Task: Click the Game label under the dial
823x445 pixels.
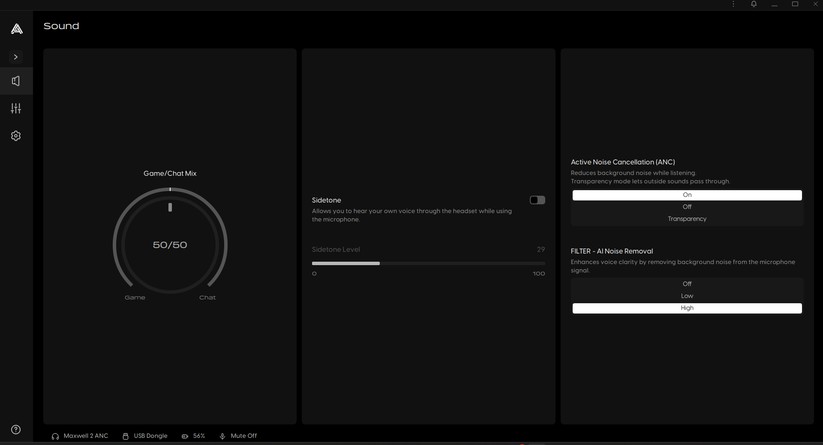Action: click(x=135, y=298)
